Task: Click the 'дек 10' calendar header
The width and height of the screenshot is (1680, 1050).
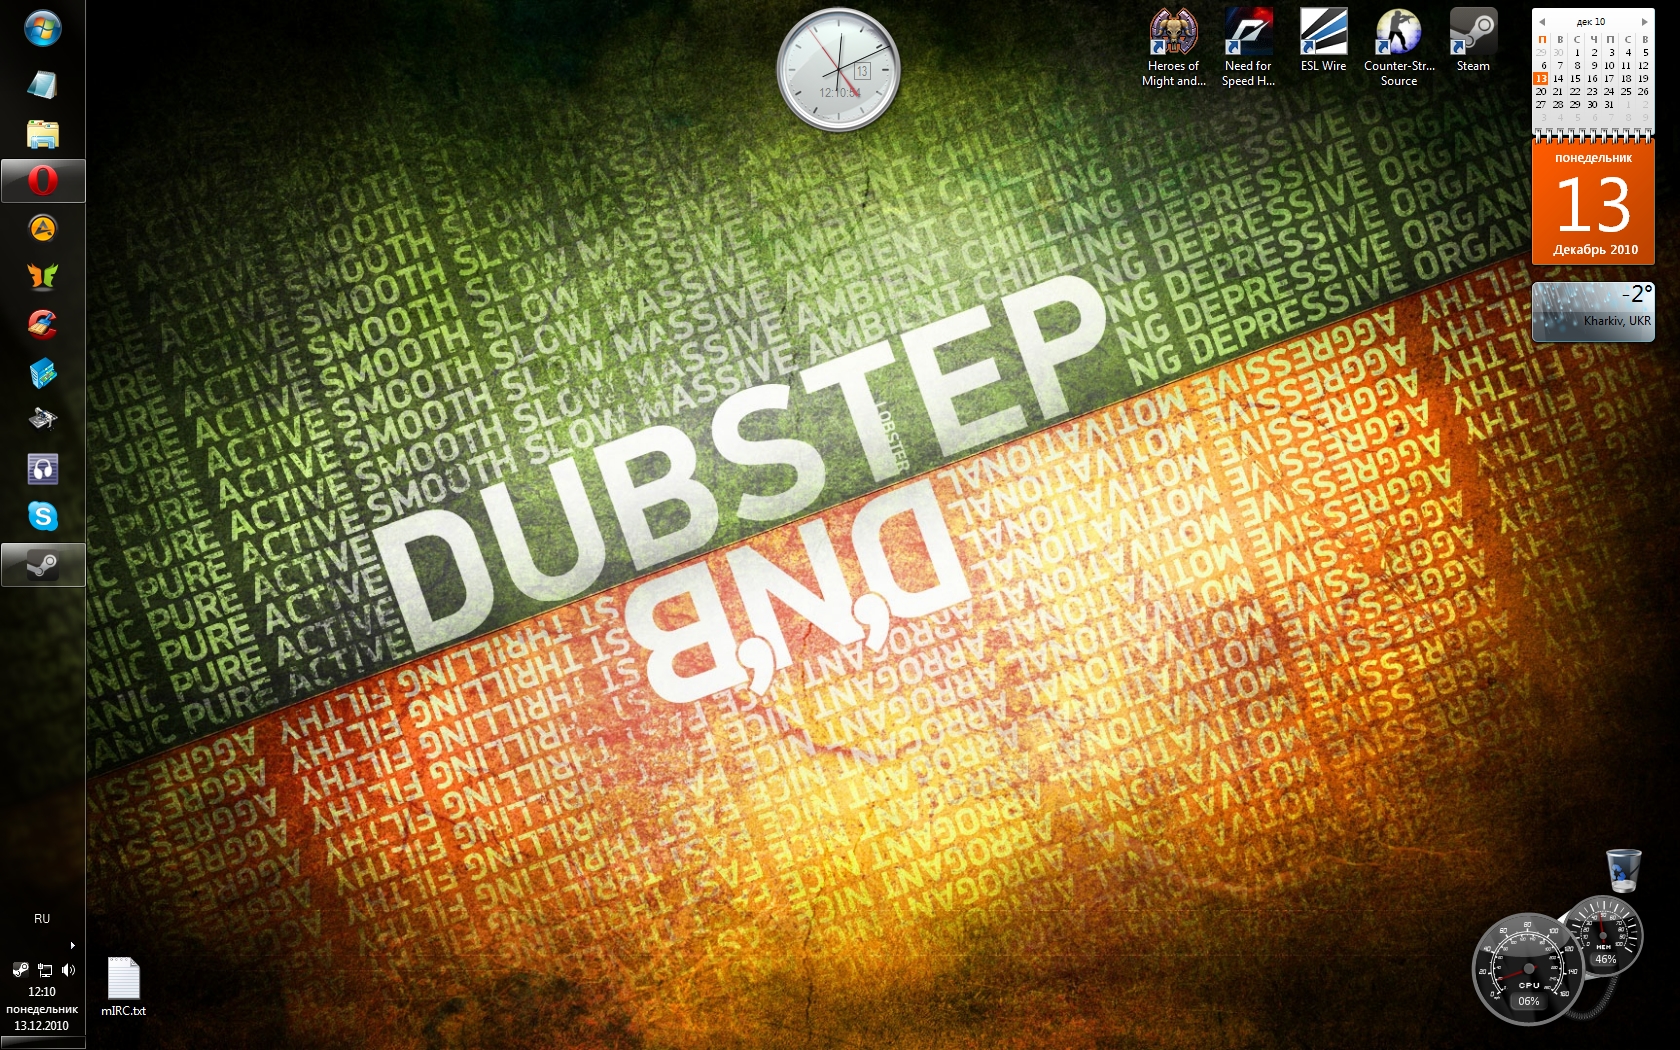Action: 1591,22
